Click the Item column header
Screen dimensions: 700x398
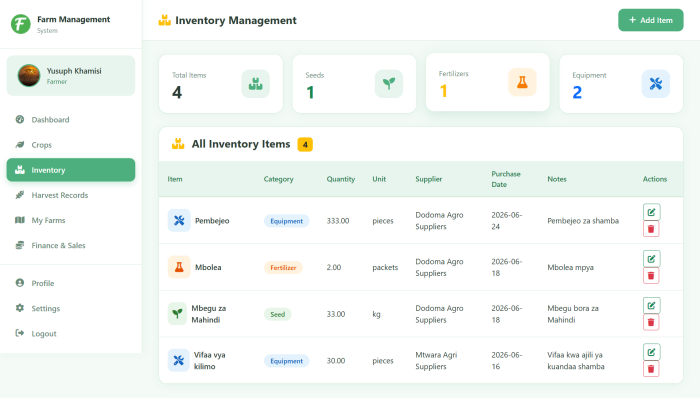(x=175, y=179)
